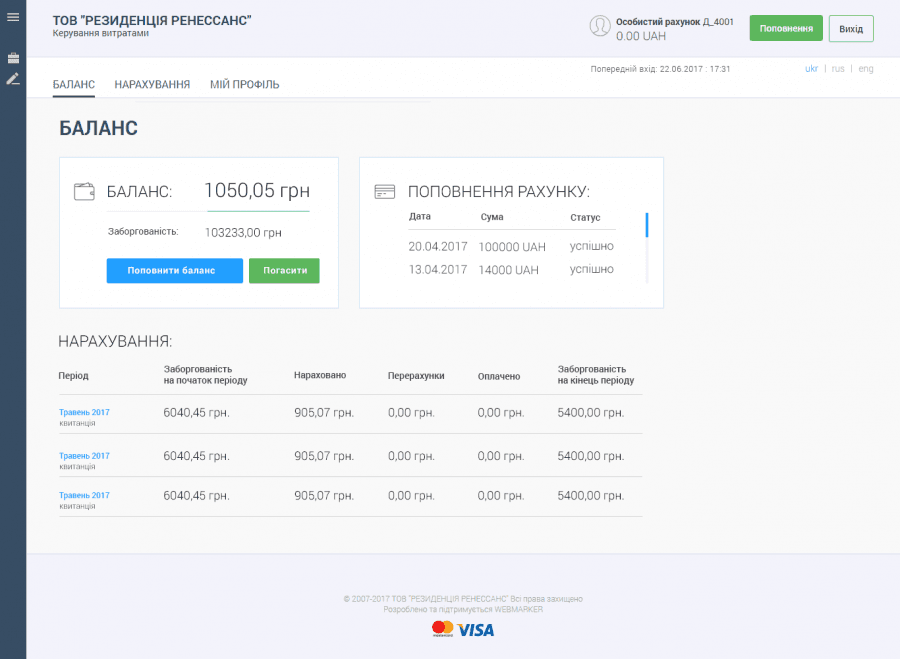Select the ukr language link

click(811, 69)
